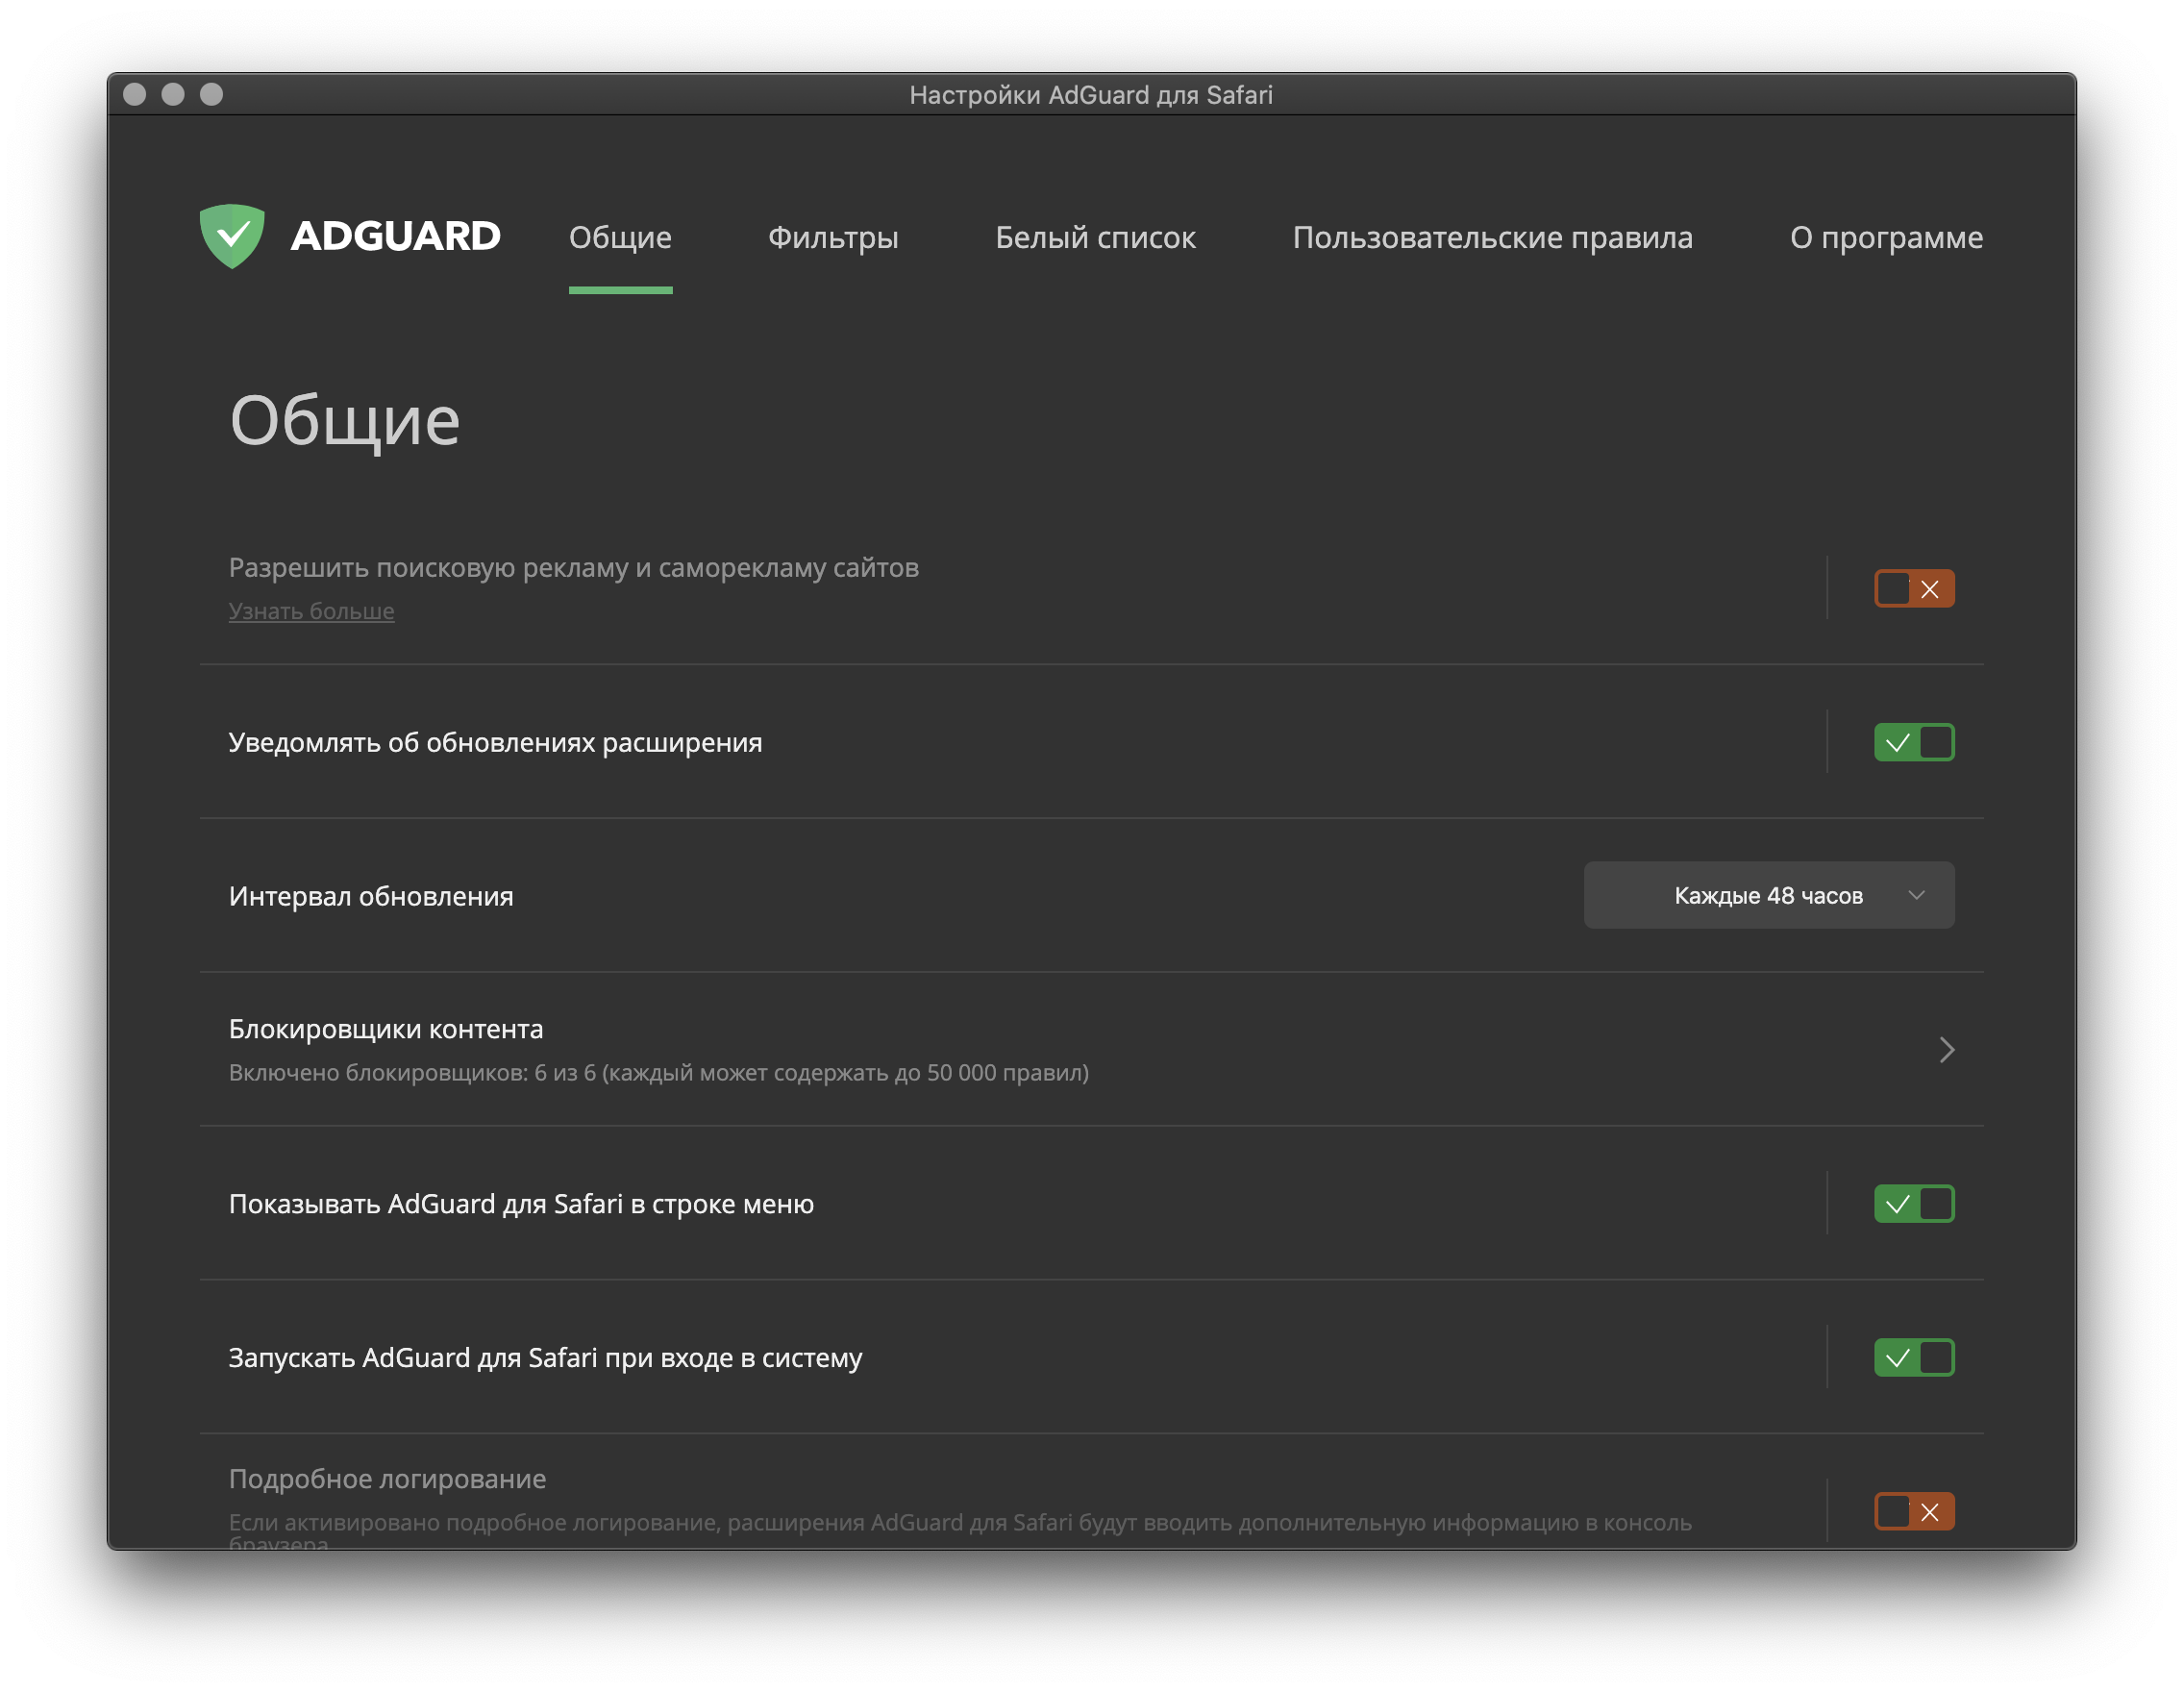2184x1692 pixels.
Task: Expand Блокировщики контента with the chevron arrow
Action: (1946, 1050)
